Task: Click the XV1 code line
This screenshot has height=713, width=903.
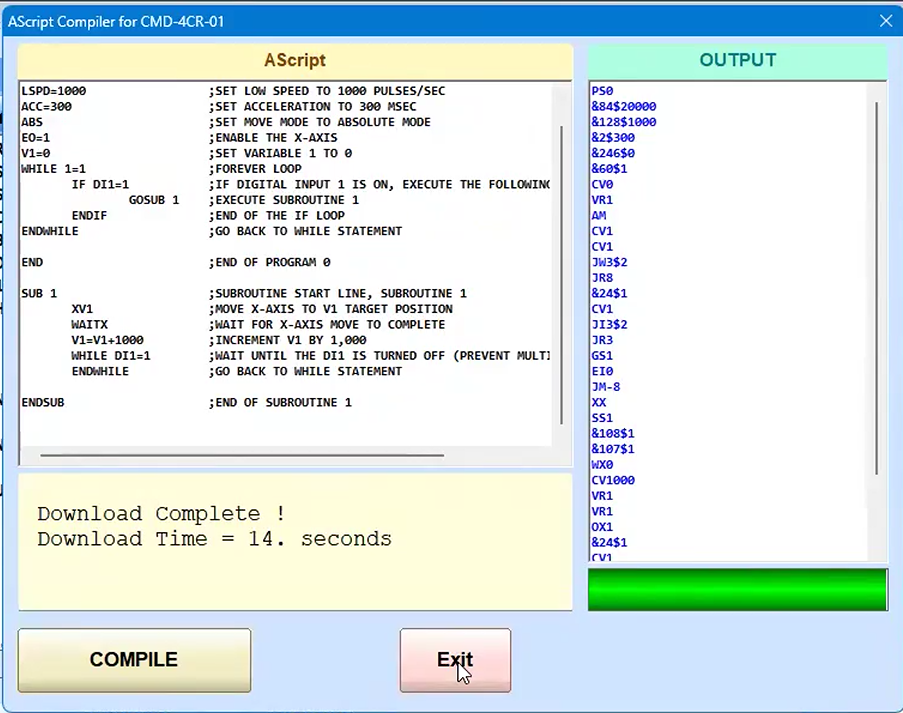Action: pyautogui.click(x=82, y=309)
